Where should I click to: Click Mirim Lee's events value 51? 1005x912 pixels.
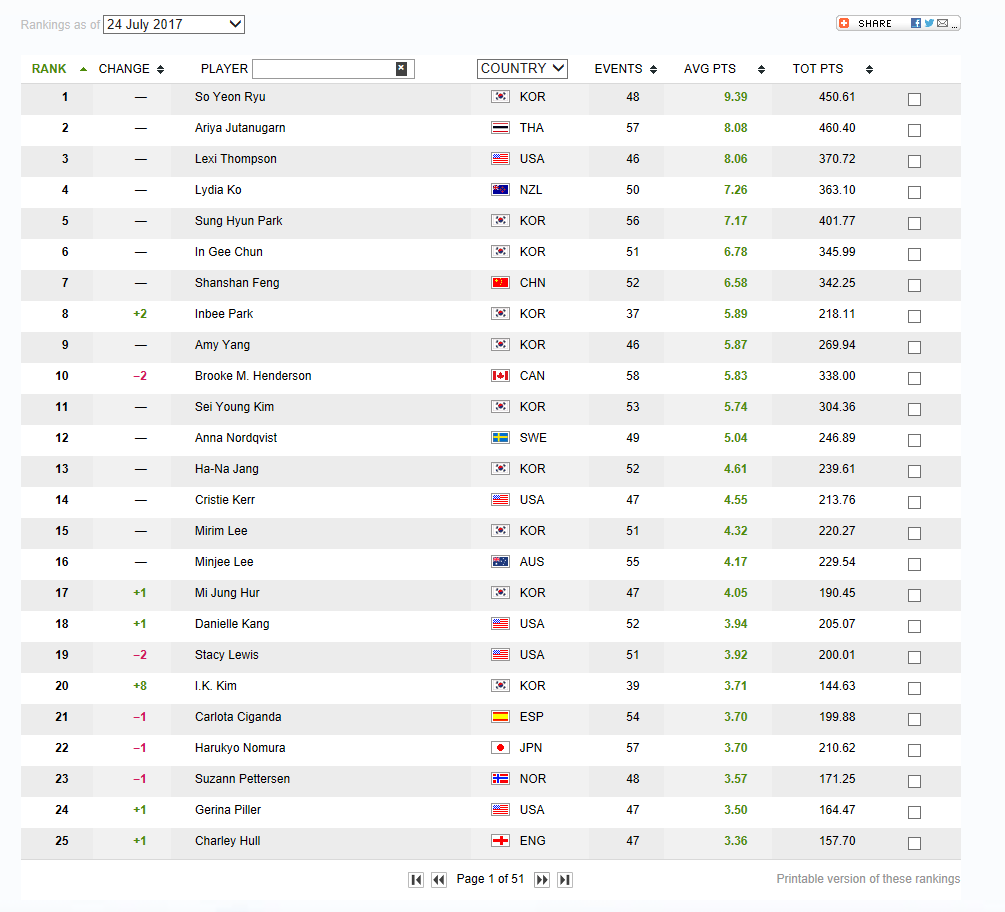(x=633, y=531)
